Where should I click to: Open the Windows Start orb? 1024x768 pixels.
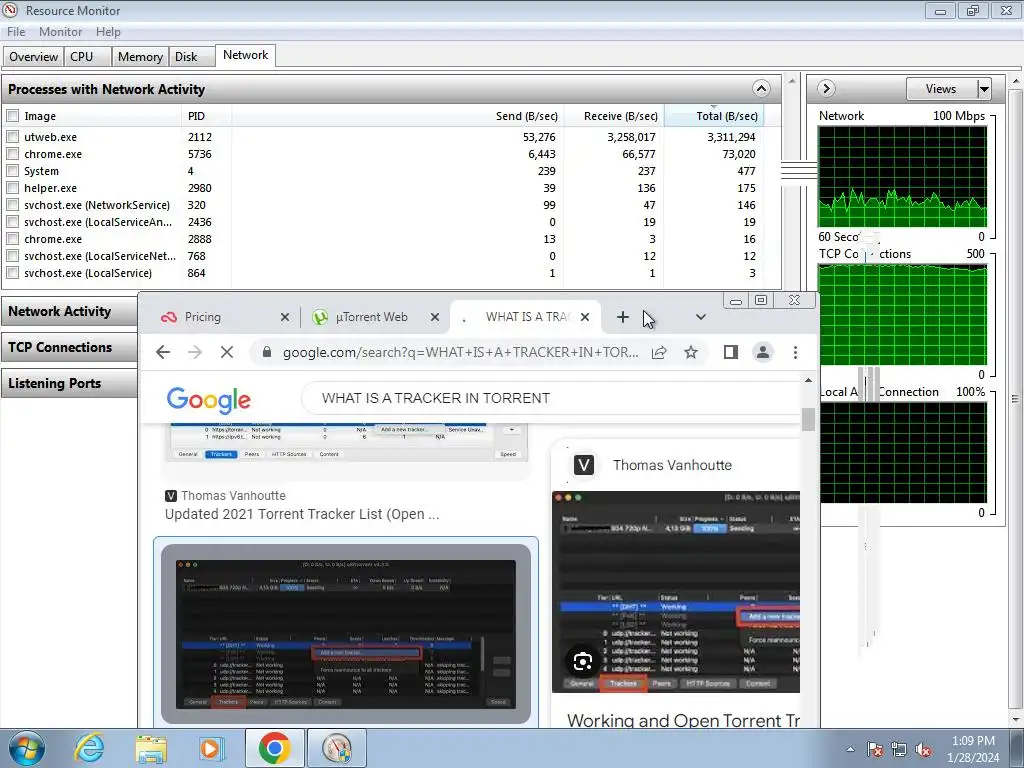(27, 748)
